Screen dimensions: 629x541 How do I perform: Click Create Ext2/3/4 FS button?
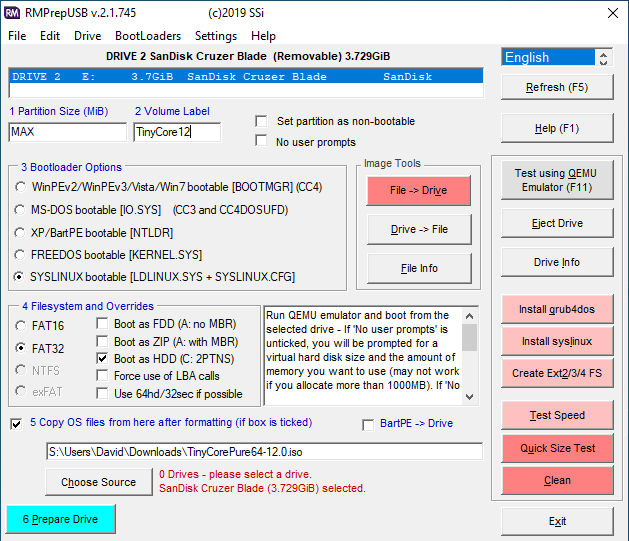557,373
